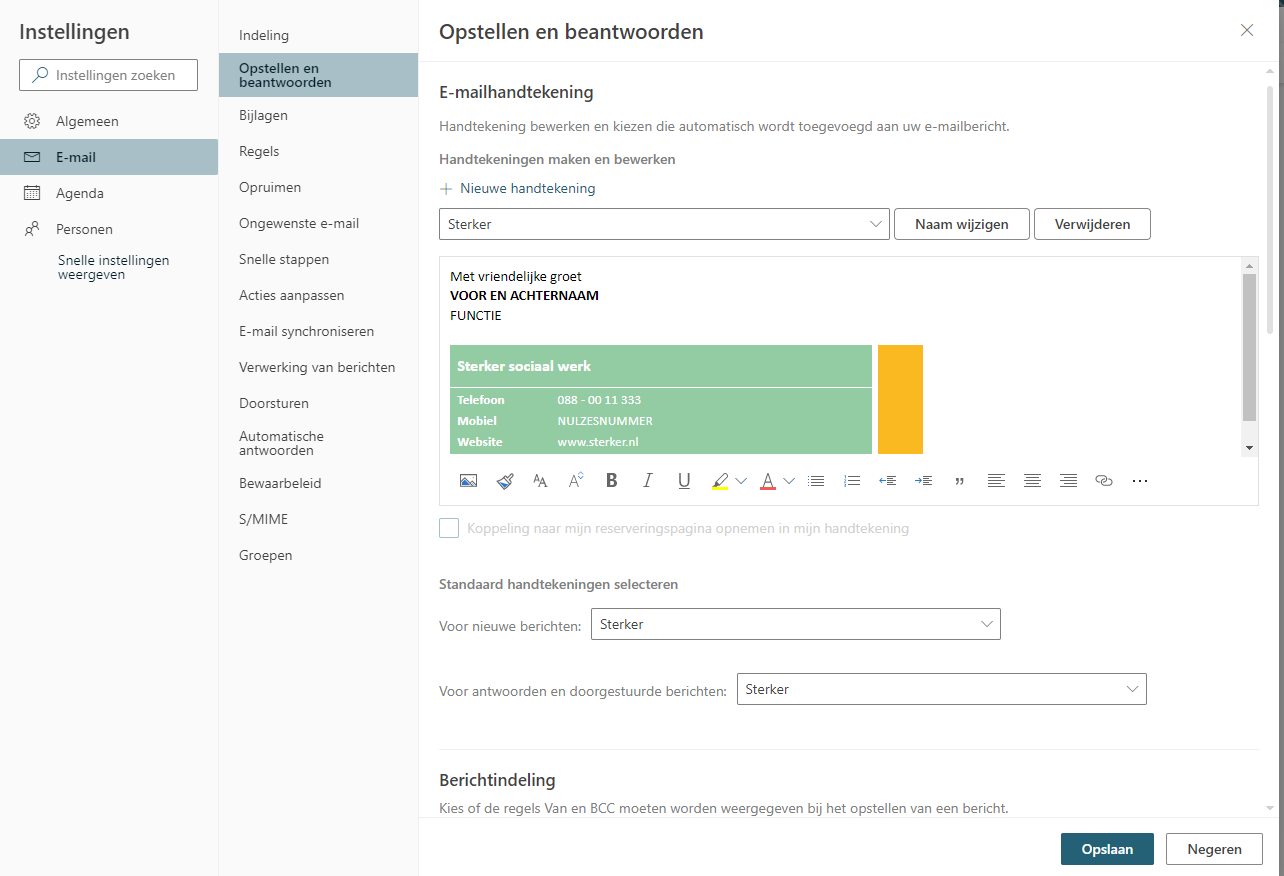Viewport: 1284px width, 876px height.
Task: Select Verwerking van berichten tab
Action: point(318,367)
